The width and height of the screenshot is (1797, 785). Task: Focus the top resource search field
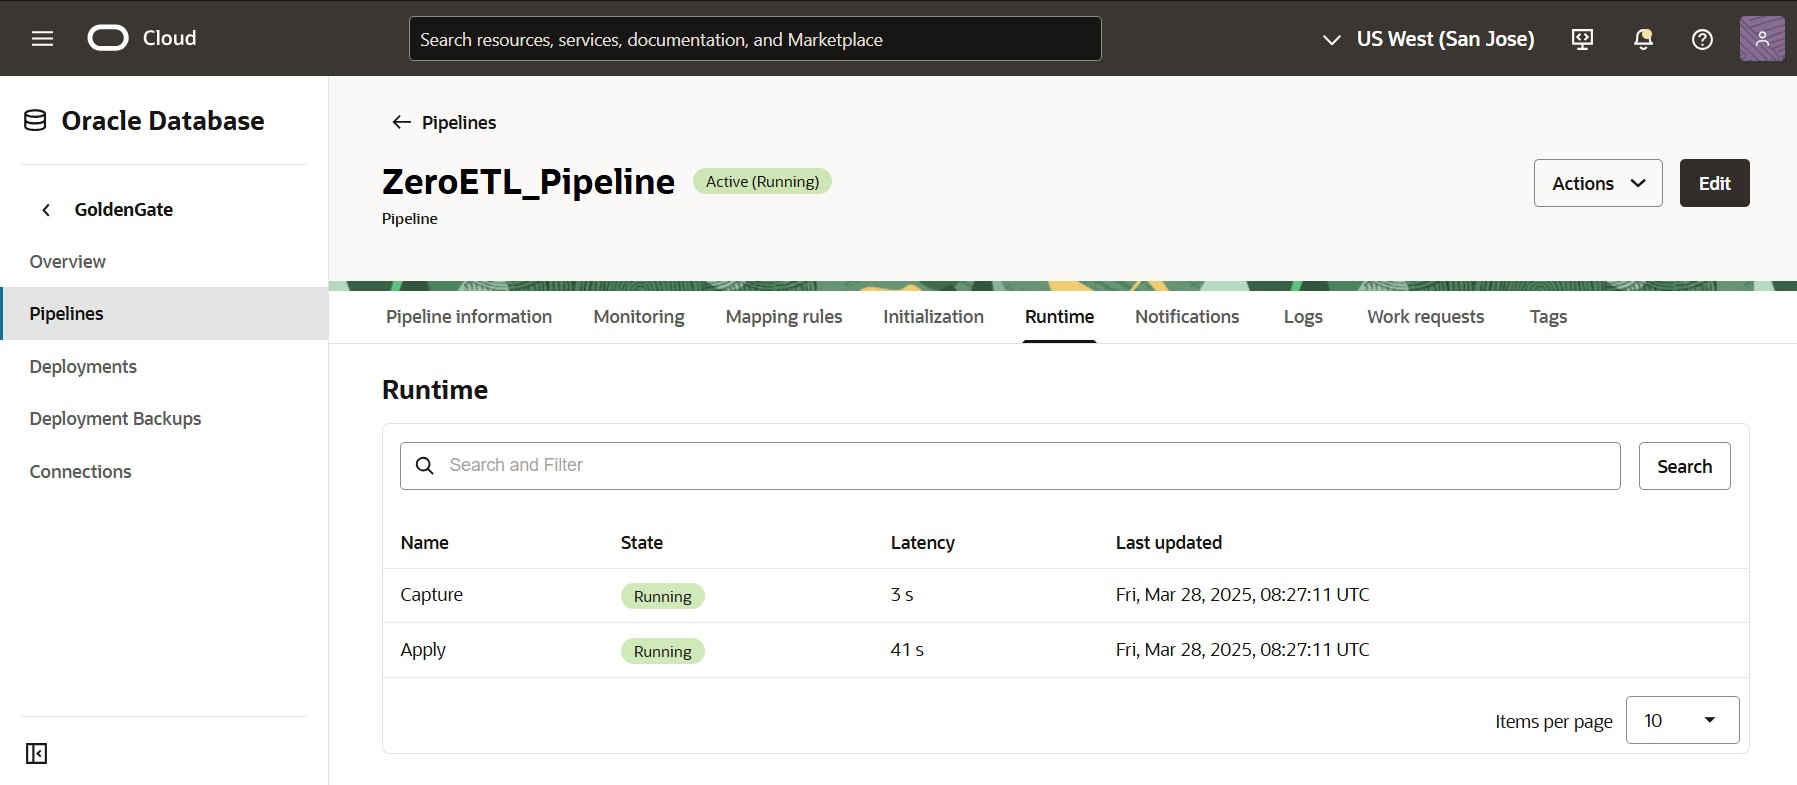(x=755, y=39)
